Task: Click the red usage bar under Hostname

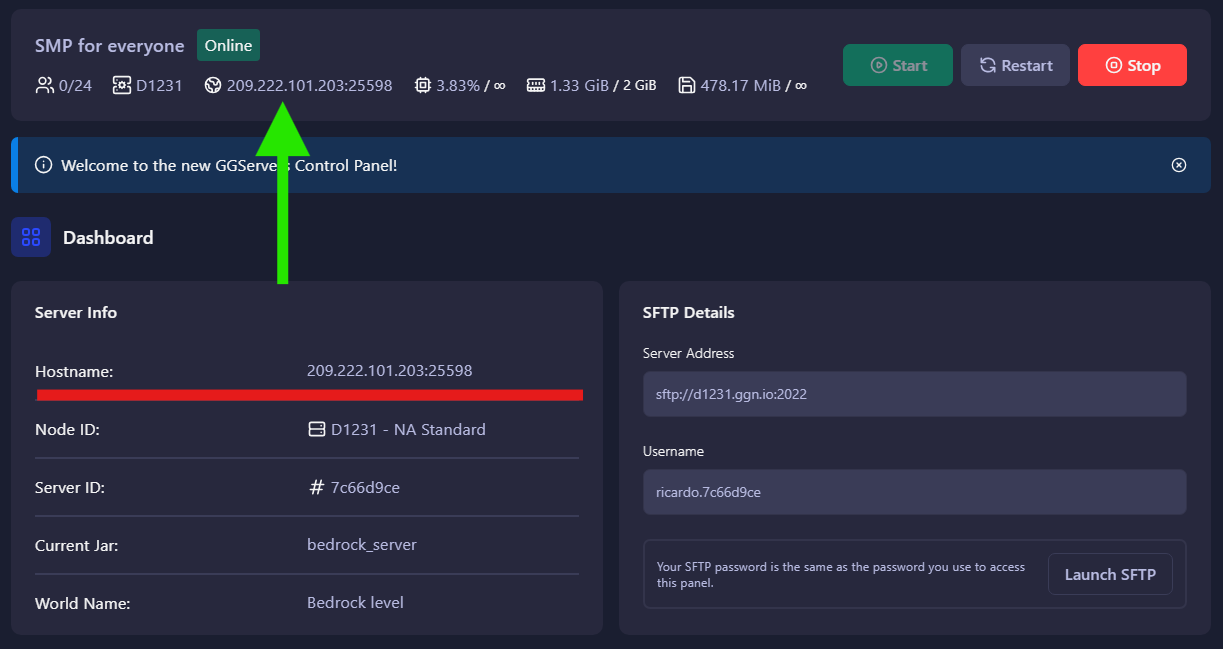Action: pyautogui.click(x=308, y=394)
